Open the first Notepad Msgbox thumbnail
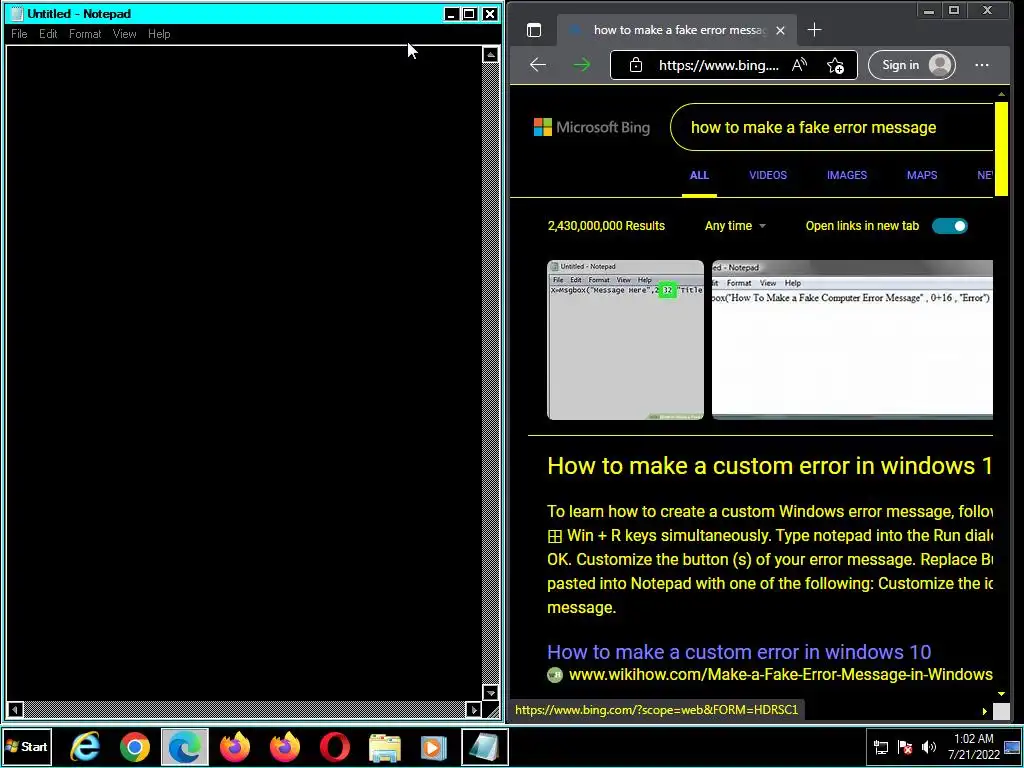Screen dimensions: 1024x768 (x=625, y=340)
